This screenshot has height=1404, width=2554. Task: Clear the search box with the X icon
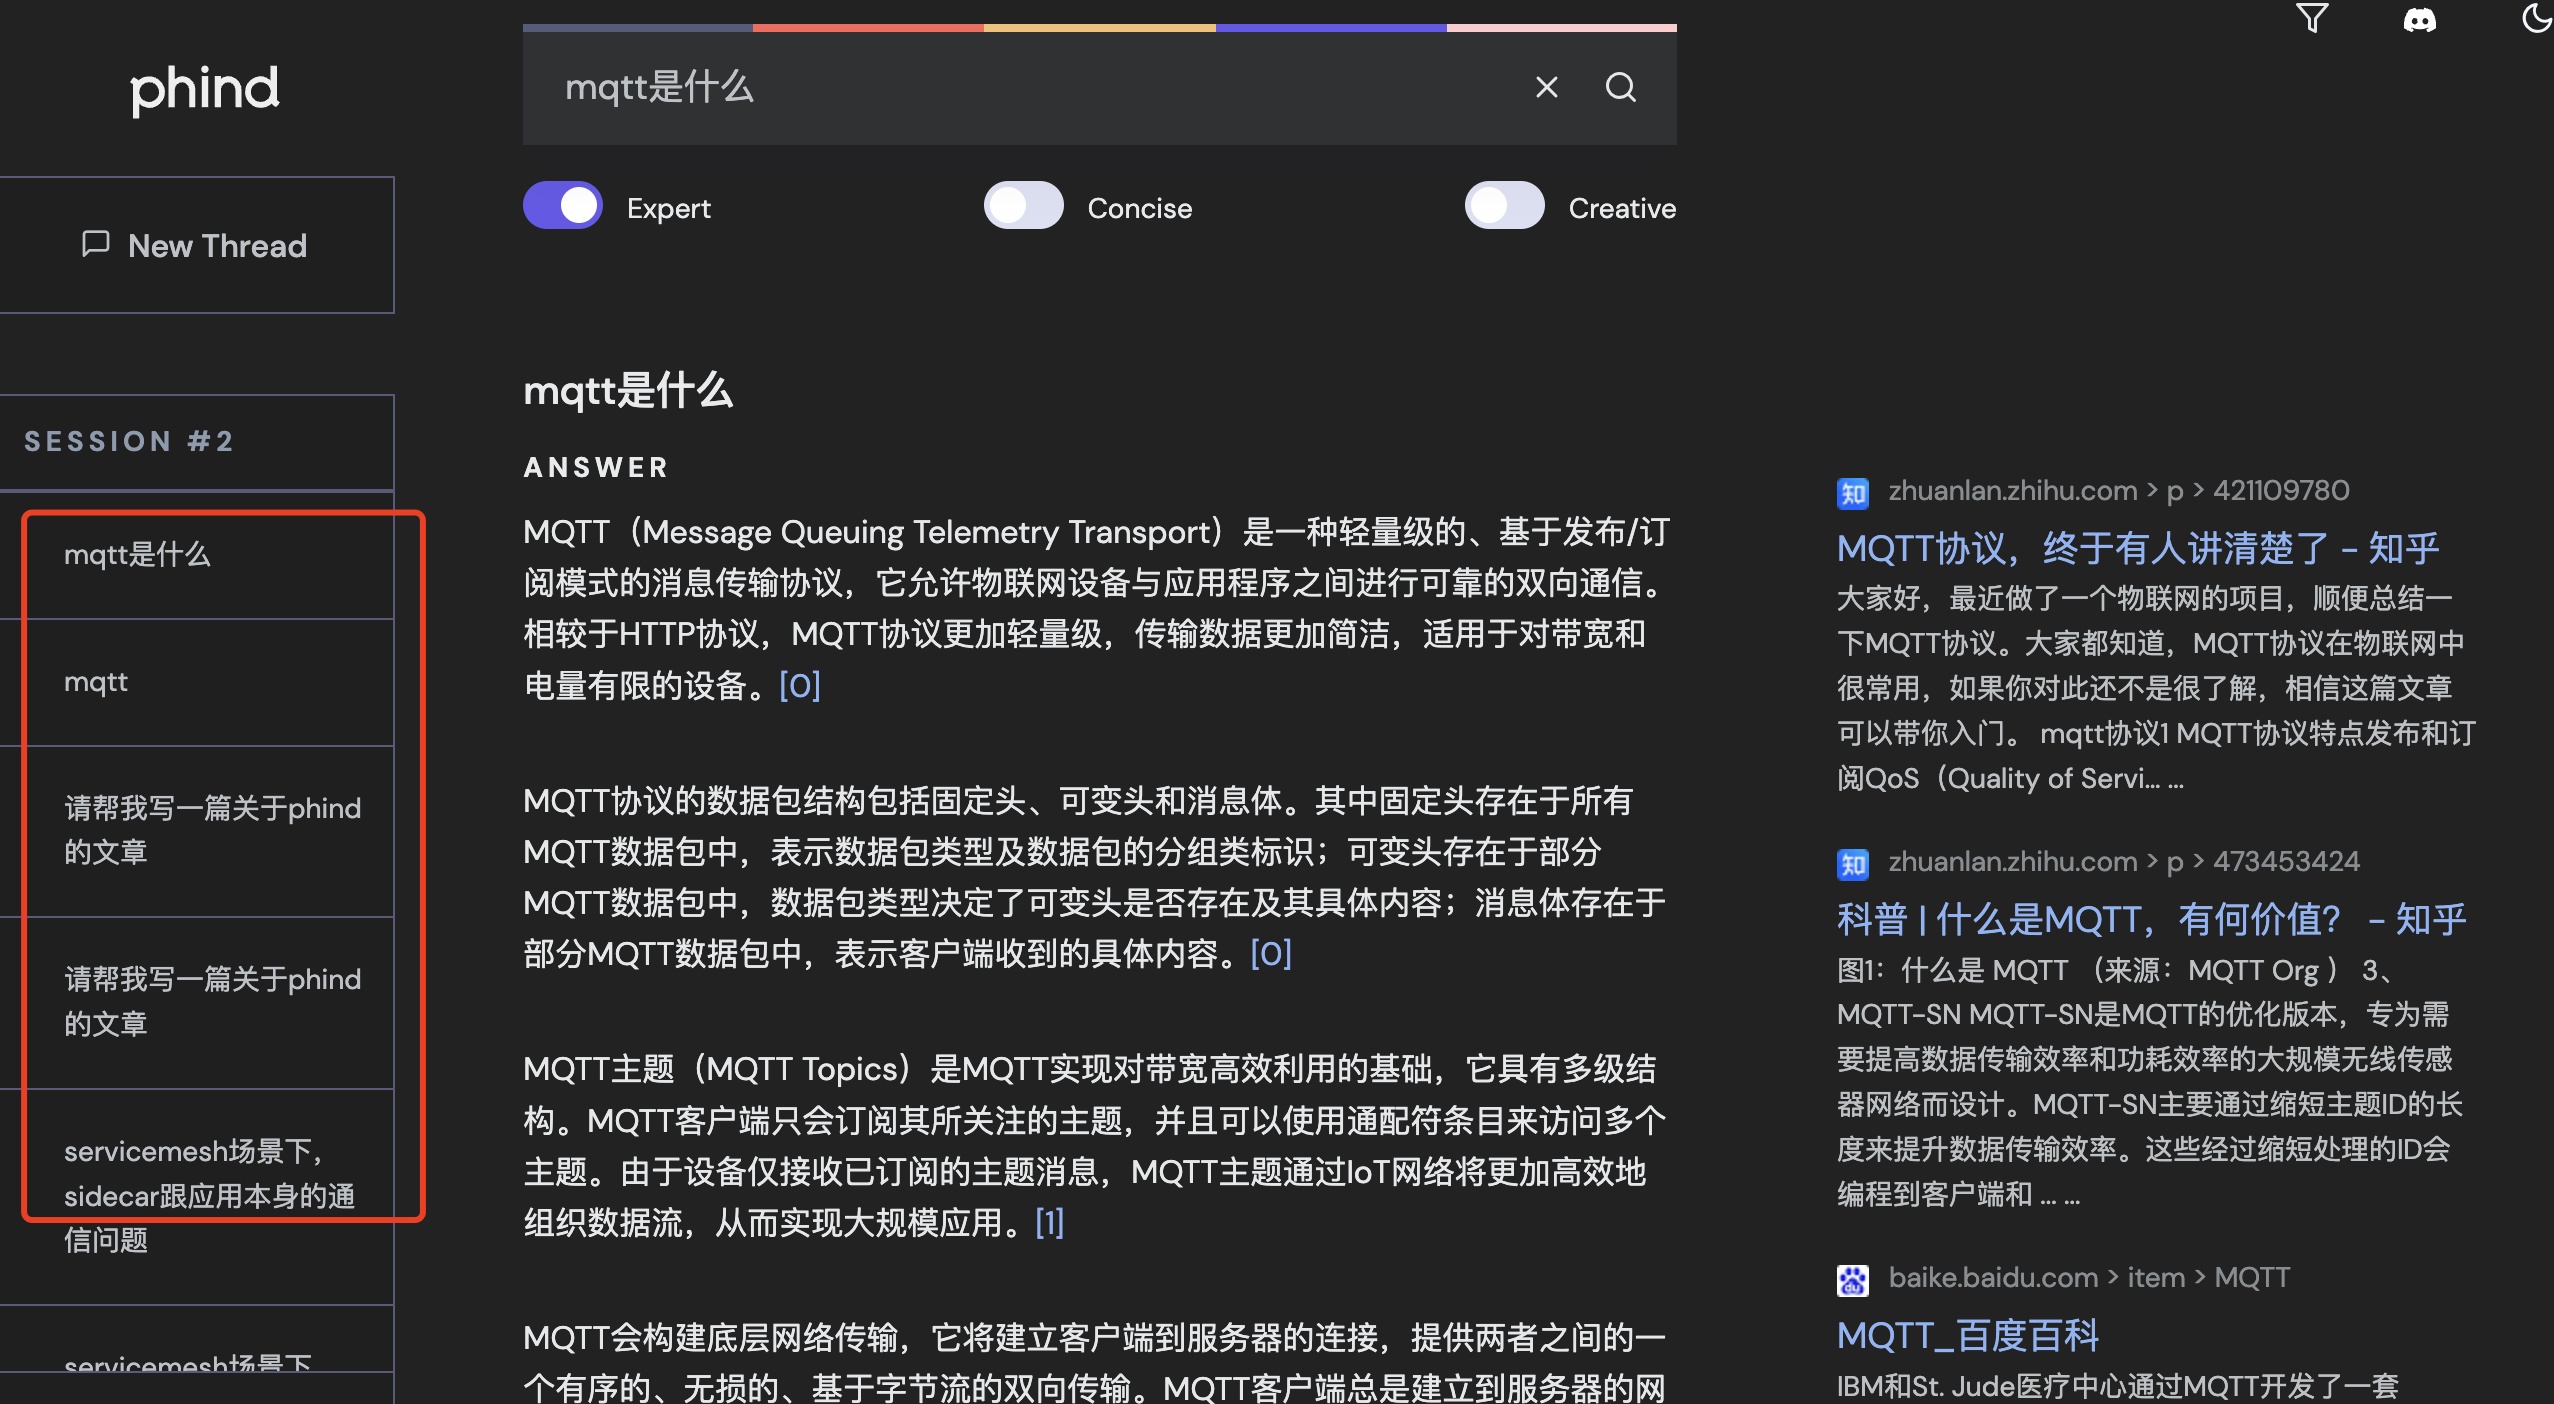coord(1547,88)
